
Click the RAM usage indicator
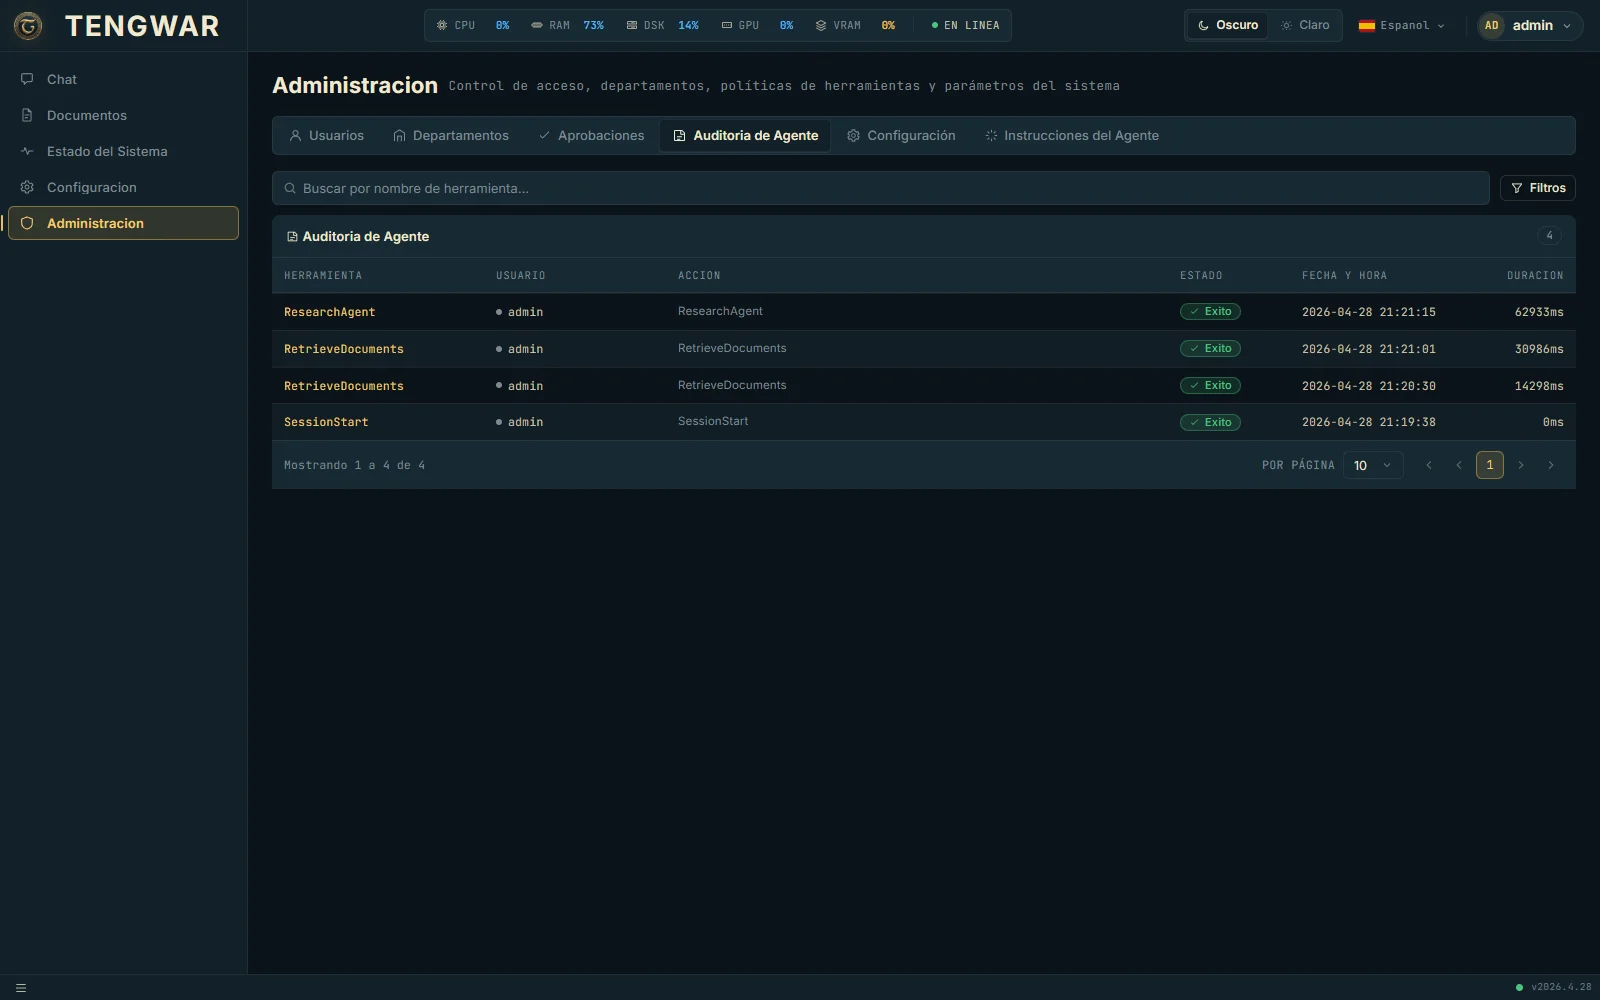click(x=567, y=25)
